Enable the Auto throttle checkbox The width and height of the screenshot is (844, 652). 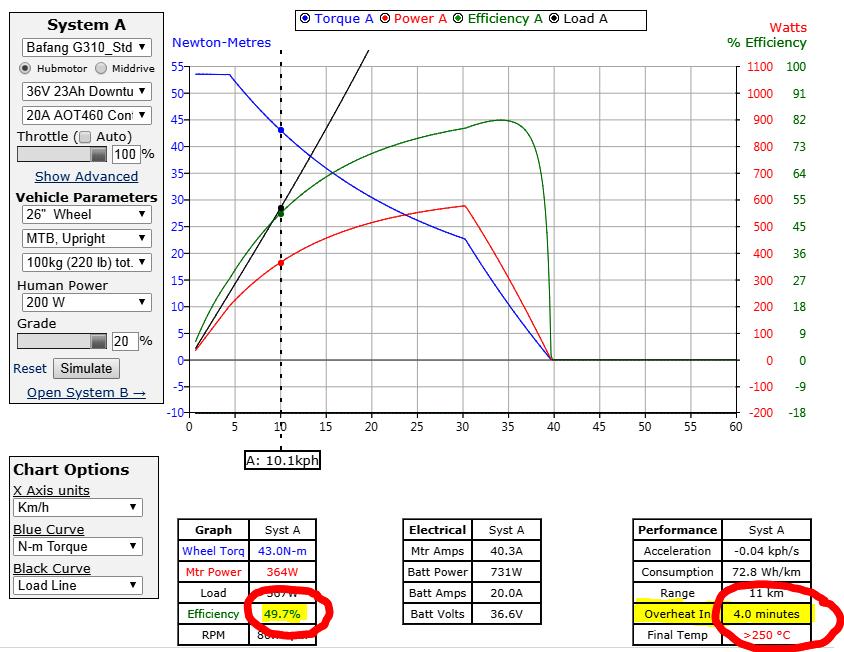[85, 137]
